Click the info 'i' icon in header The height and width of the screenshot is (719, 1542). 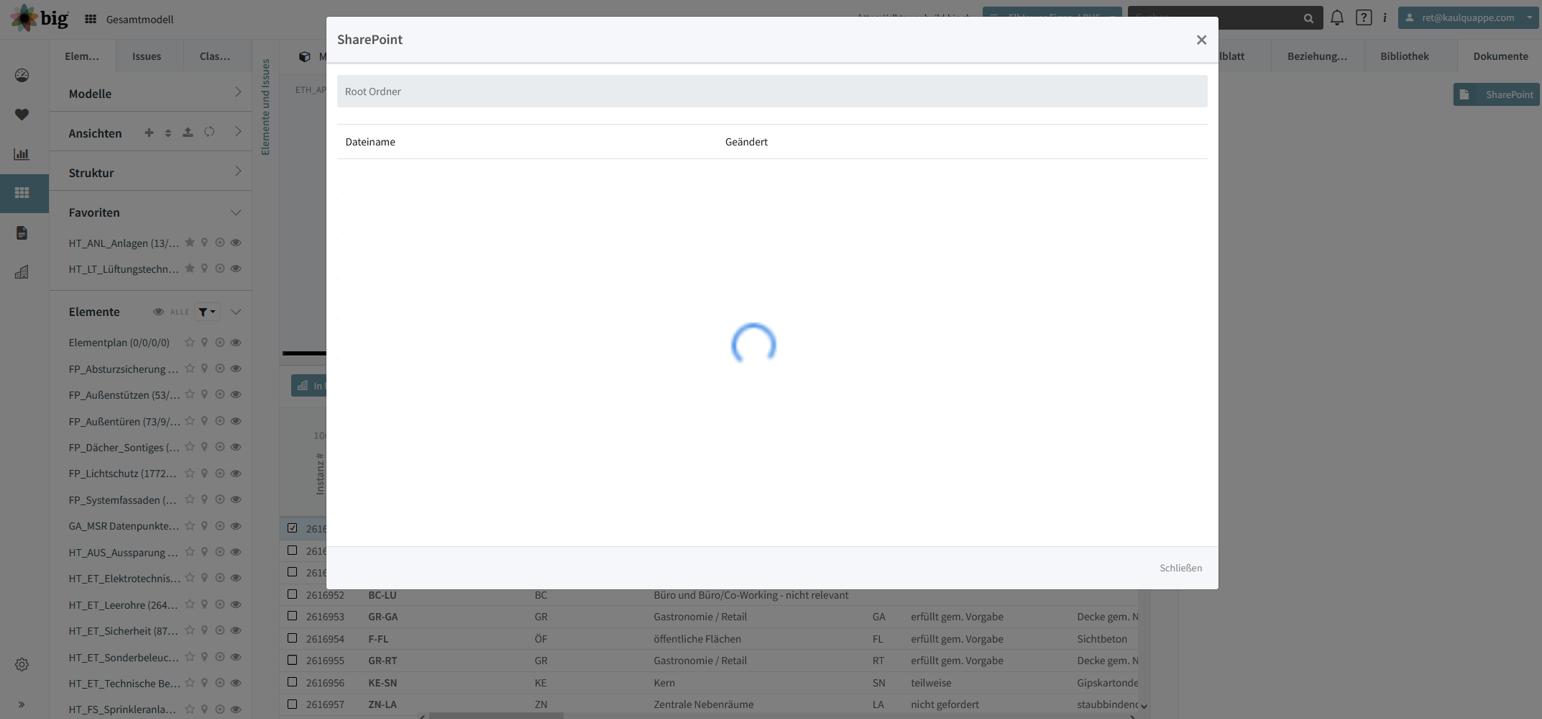[x=1385, y=17]
